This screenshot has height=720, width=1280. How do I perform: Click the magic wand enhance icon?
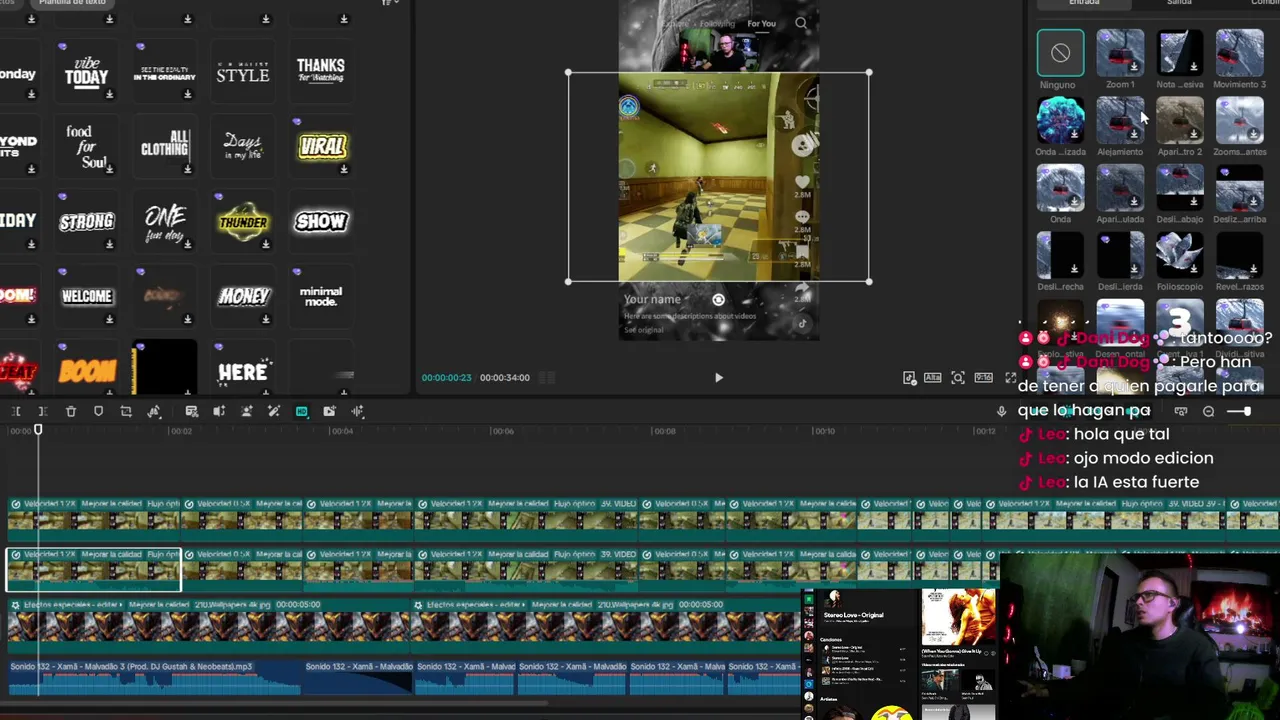tap(274, 411)
